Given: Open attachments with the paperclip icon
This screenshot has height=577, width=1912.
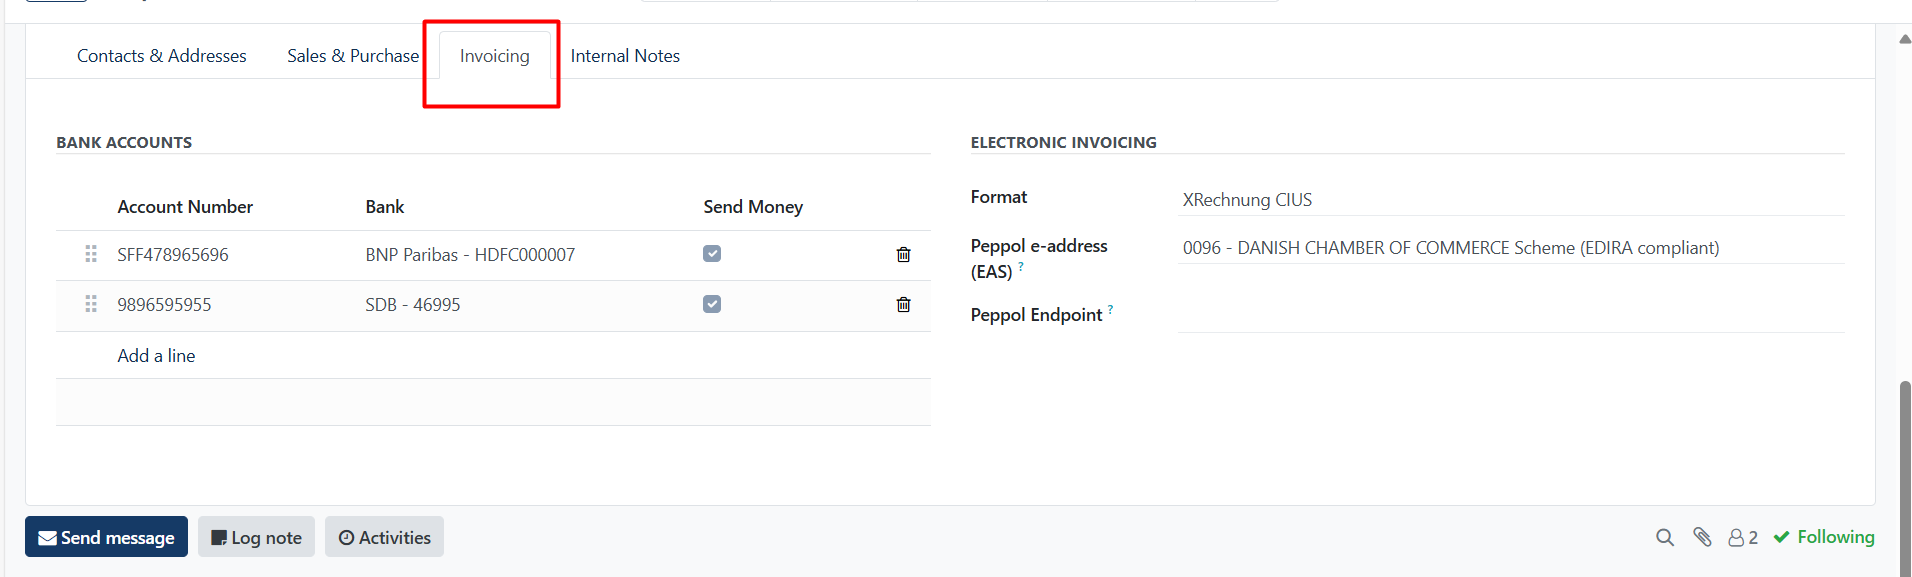Looking at the screenshot, I should [x=1702, y=538].
